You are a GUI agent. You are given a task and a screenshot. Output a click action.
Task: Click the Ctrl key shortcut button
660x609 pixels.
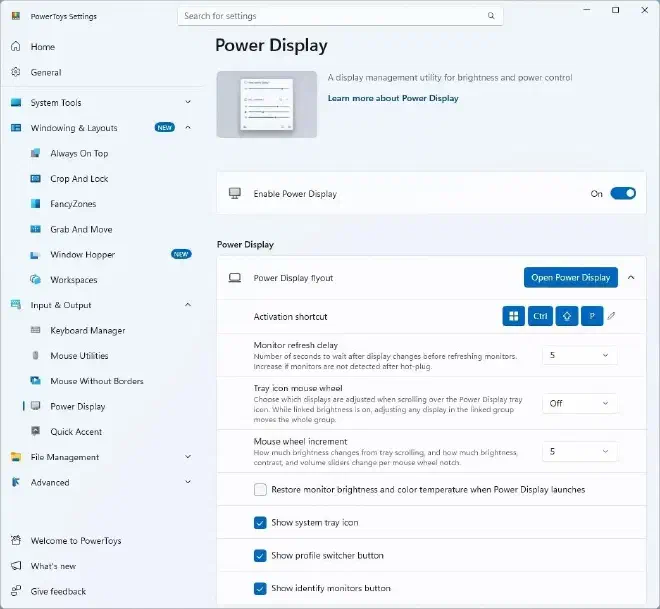coord(540,316)
